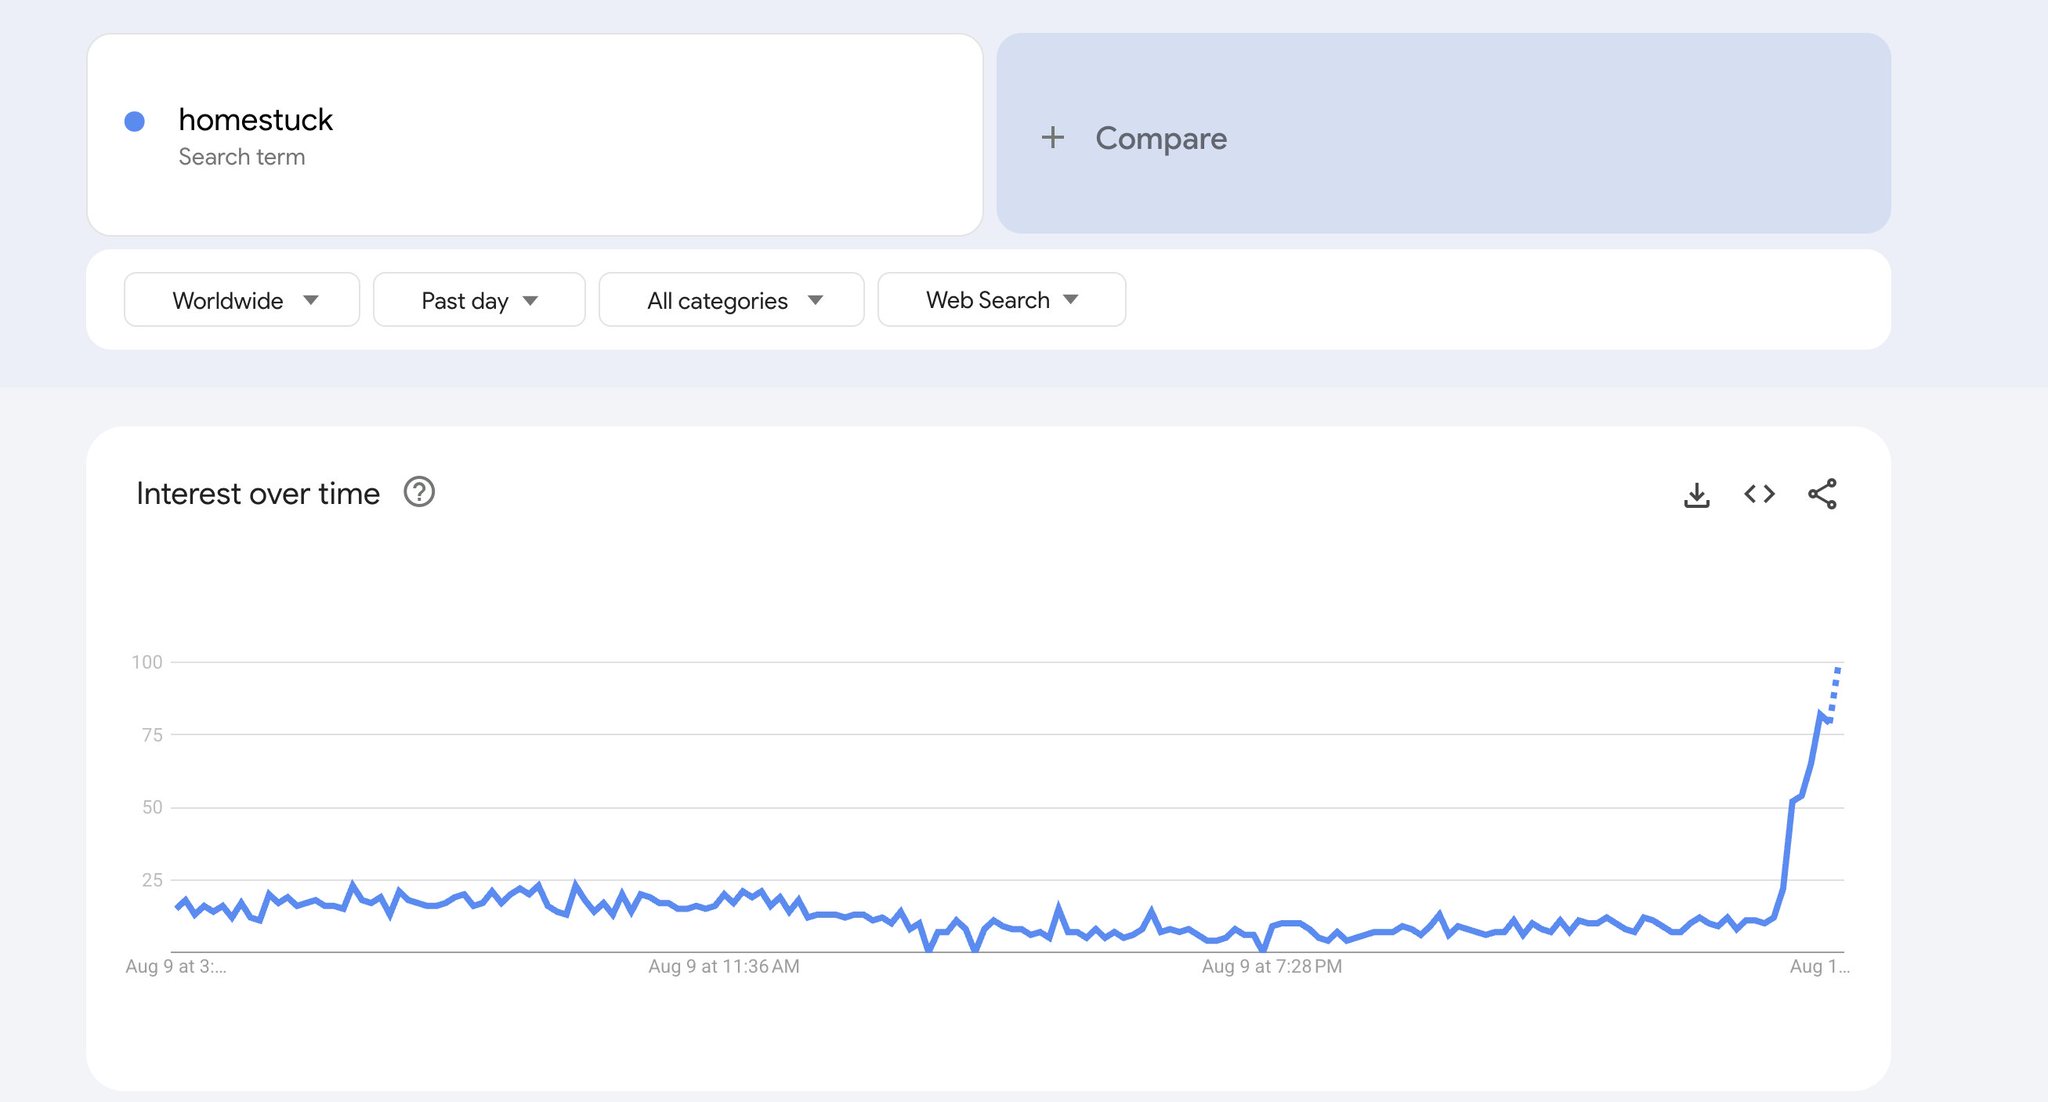Open the embed code icon
This screenshot has width=2048, height=1102.
point(1759,494)
